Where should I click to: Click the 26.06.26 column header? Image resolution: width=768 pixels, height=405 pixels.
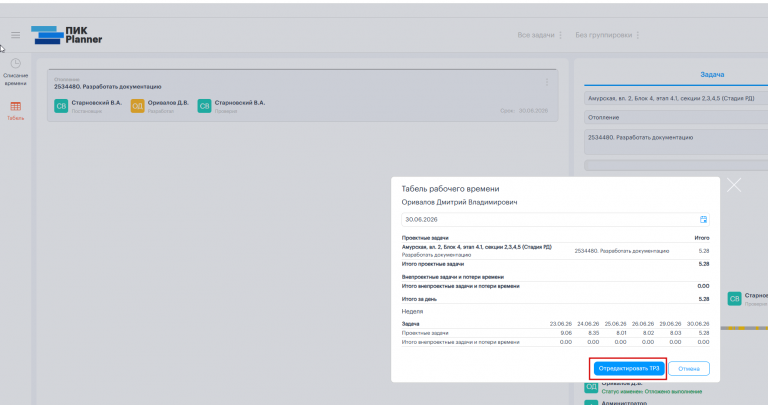pos(643,324)
